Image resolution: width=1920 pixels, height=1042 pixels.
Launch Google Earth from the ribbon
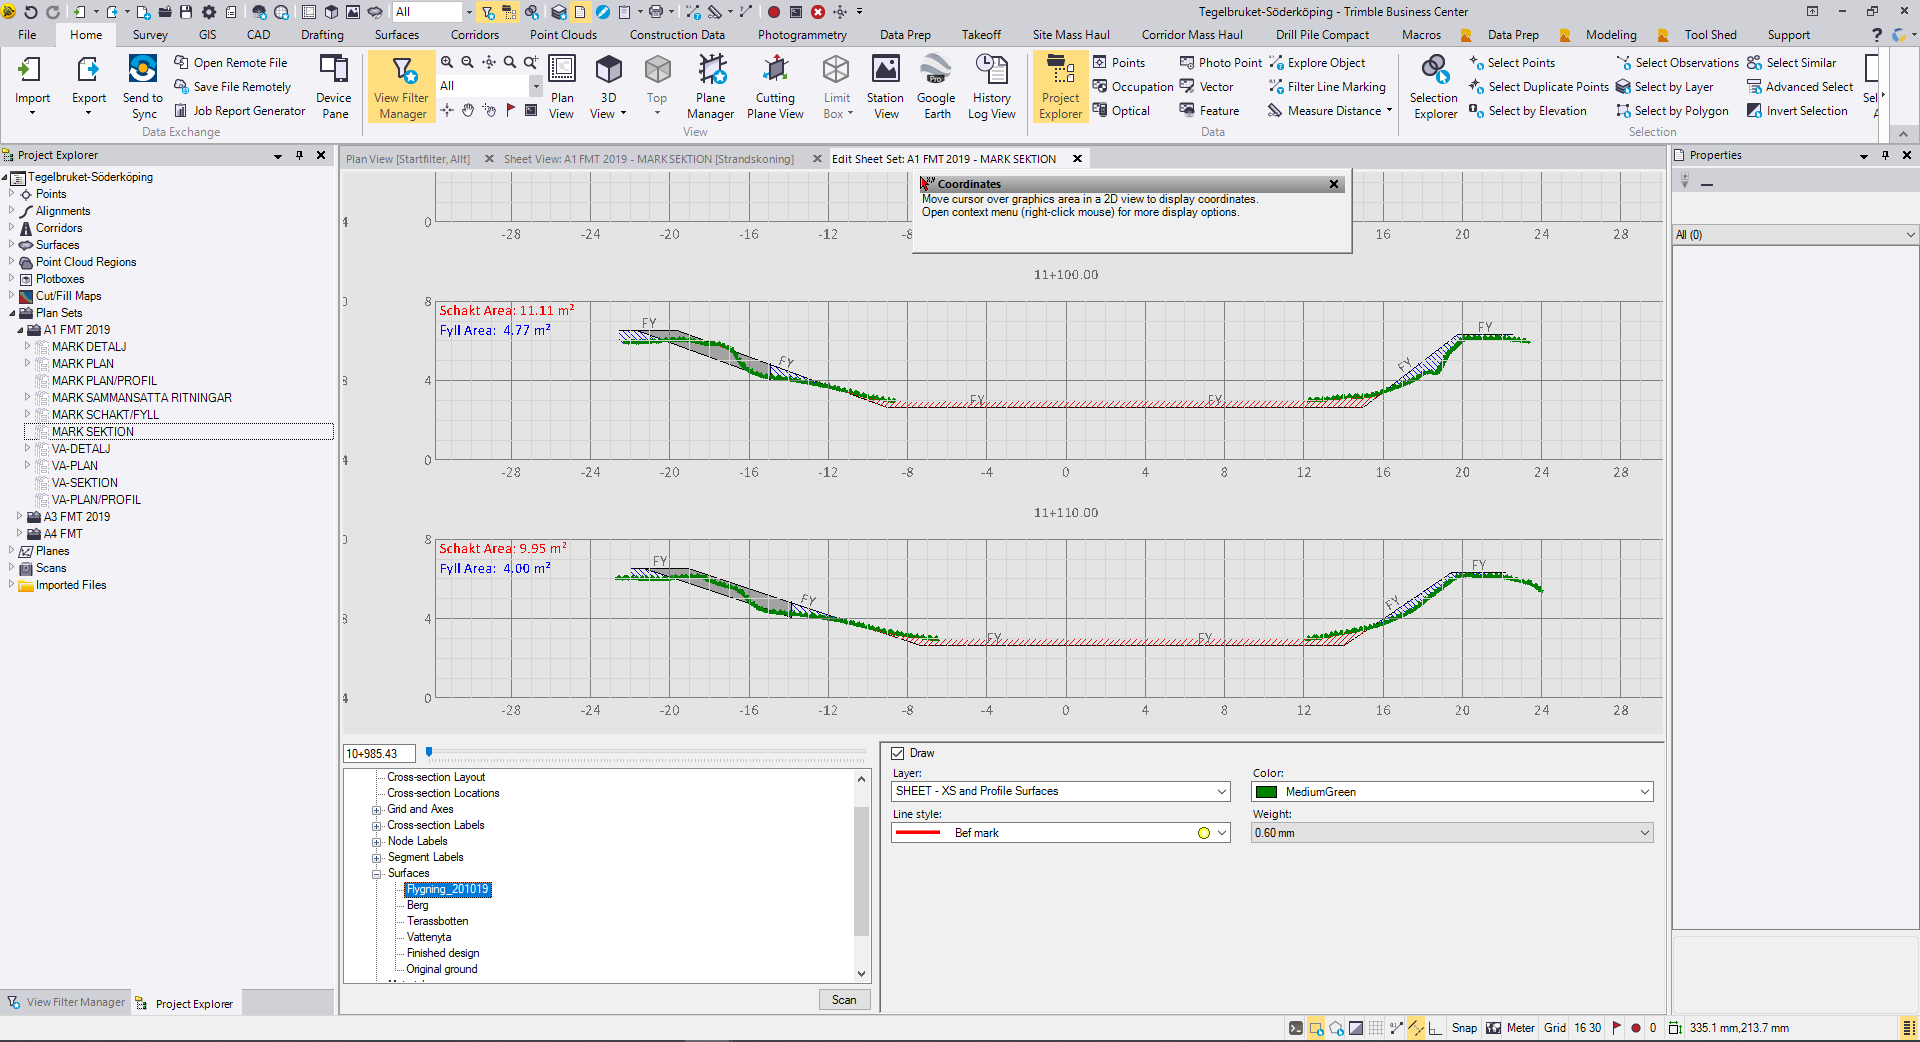[x=936, y=87]
